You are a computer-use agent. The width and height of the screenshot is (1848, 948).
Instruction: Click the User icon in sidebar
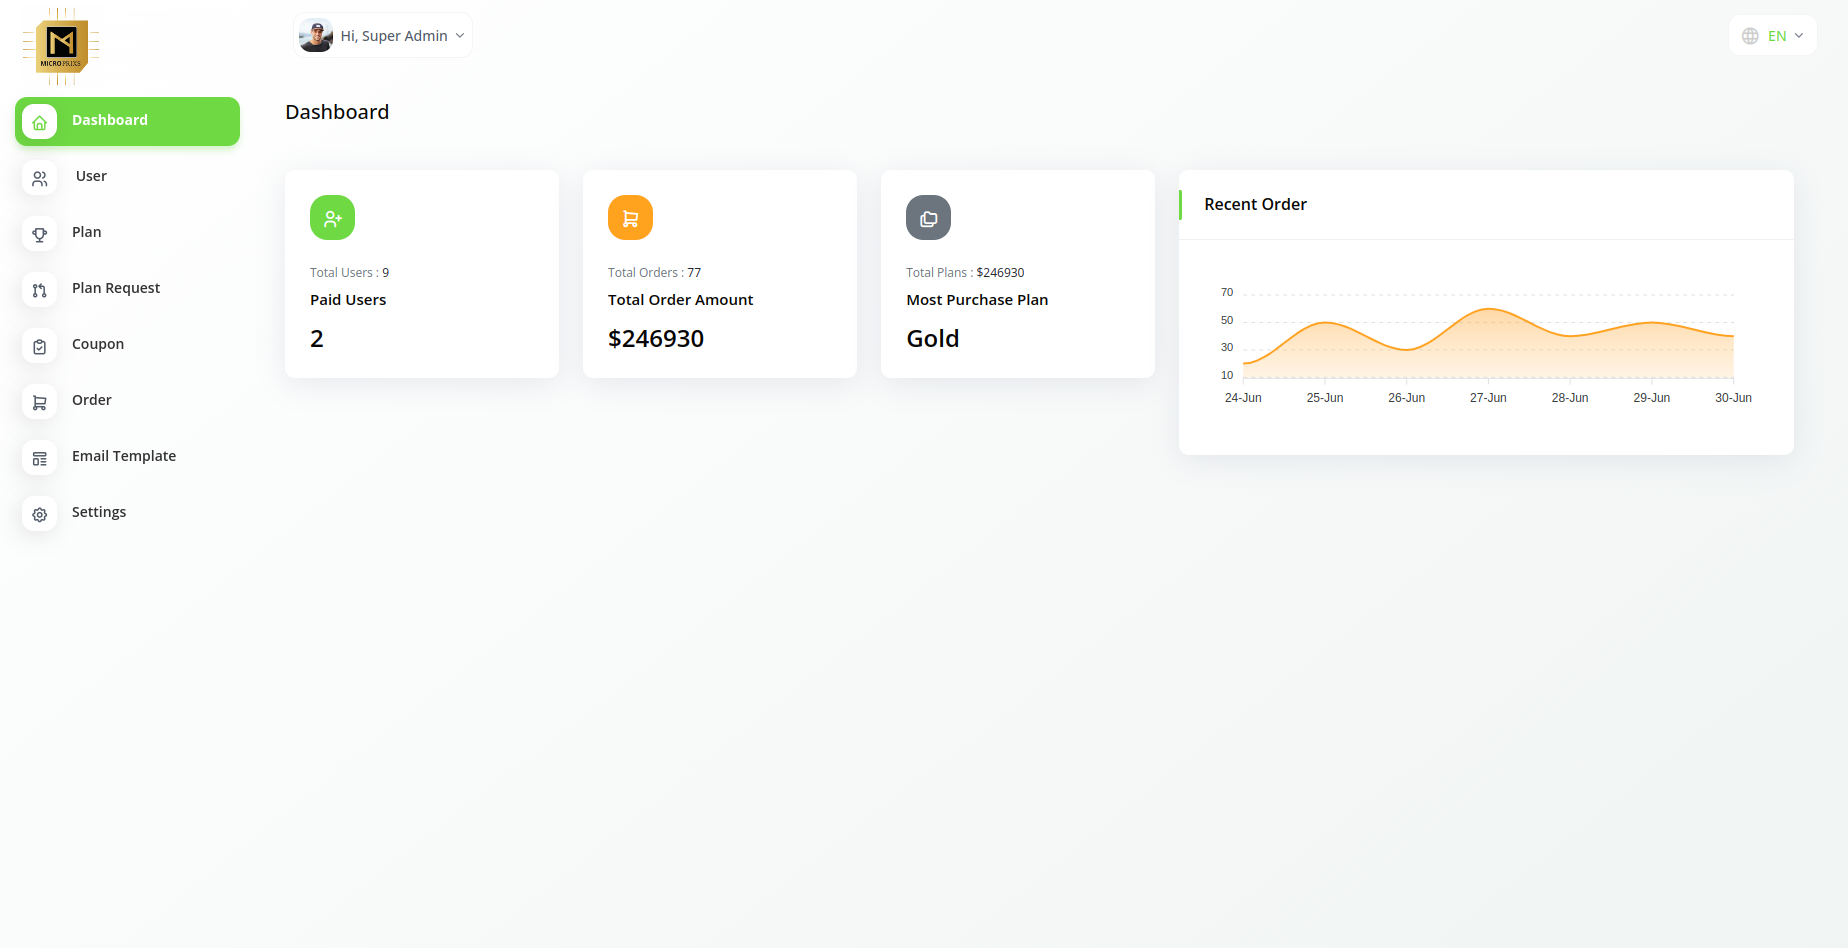coord(39,178)
